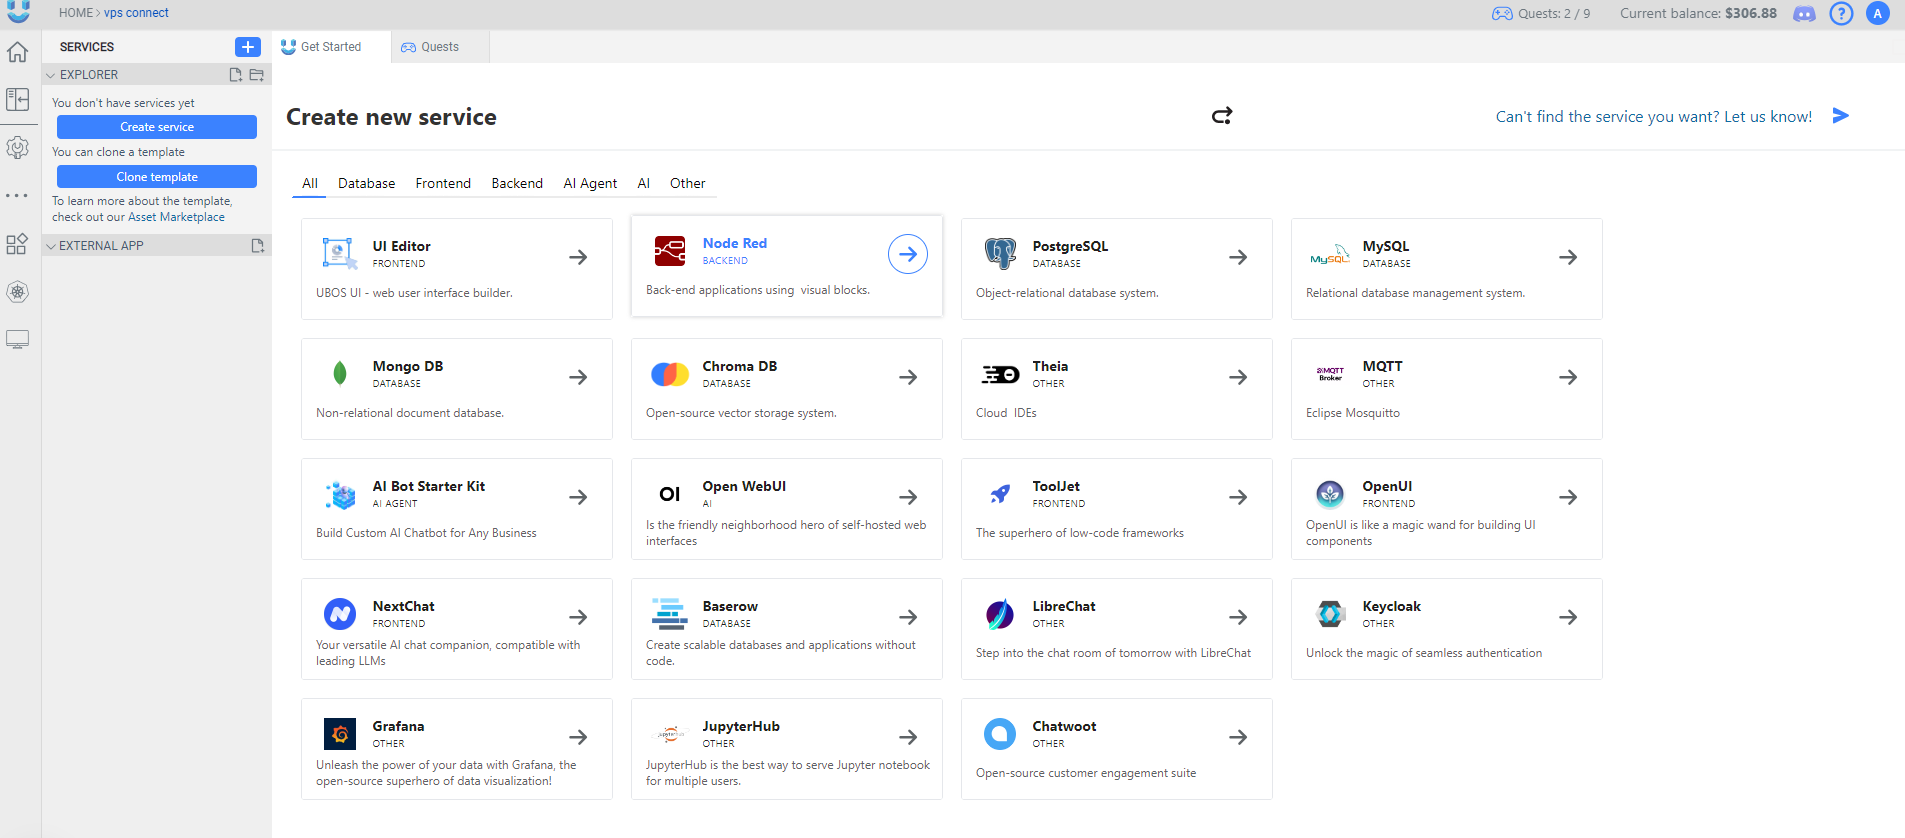The width and height of the screenshot is (1905, 838).
Task: Open the Open WebUI service card
Action: [787, 509]
